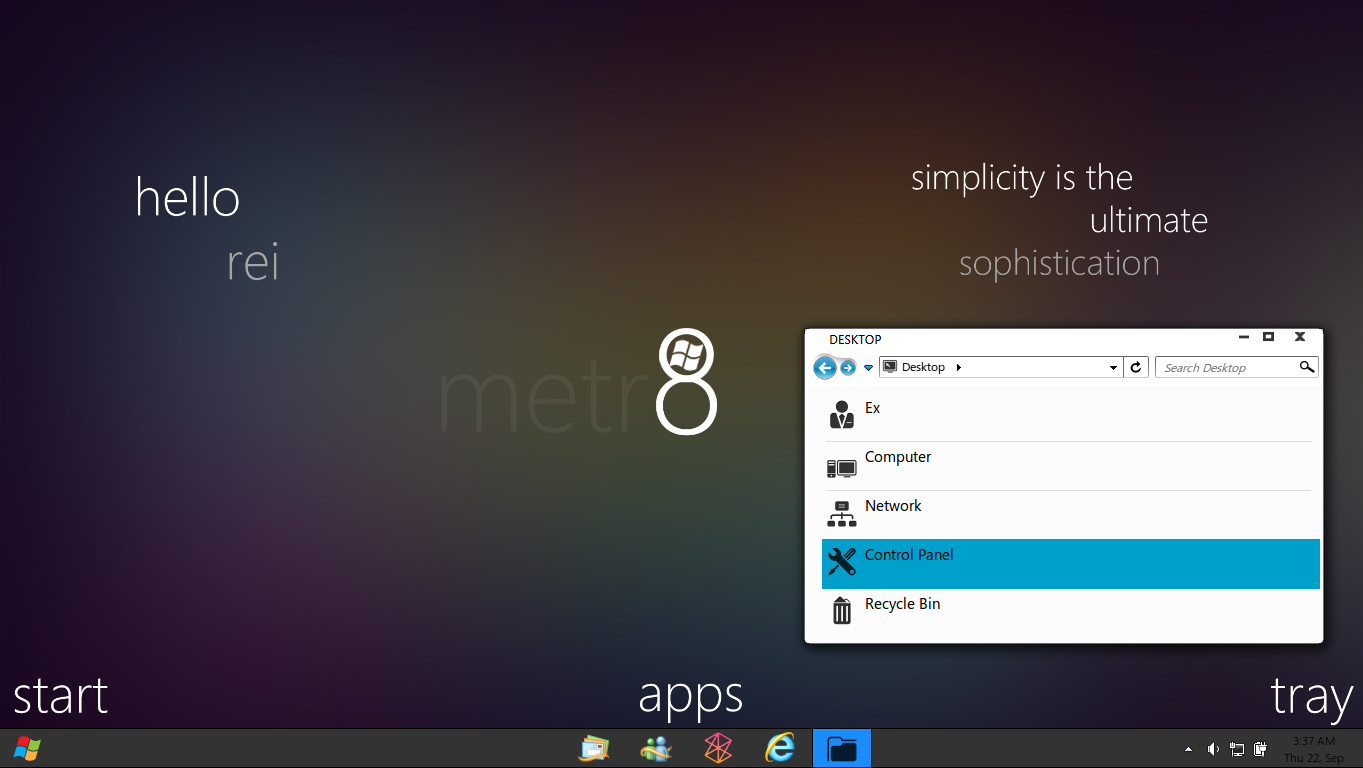The image size is (1363, 768).
Task: Click the magnifying glass search icon
Action: point(1307,367)
